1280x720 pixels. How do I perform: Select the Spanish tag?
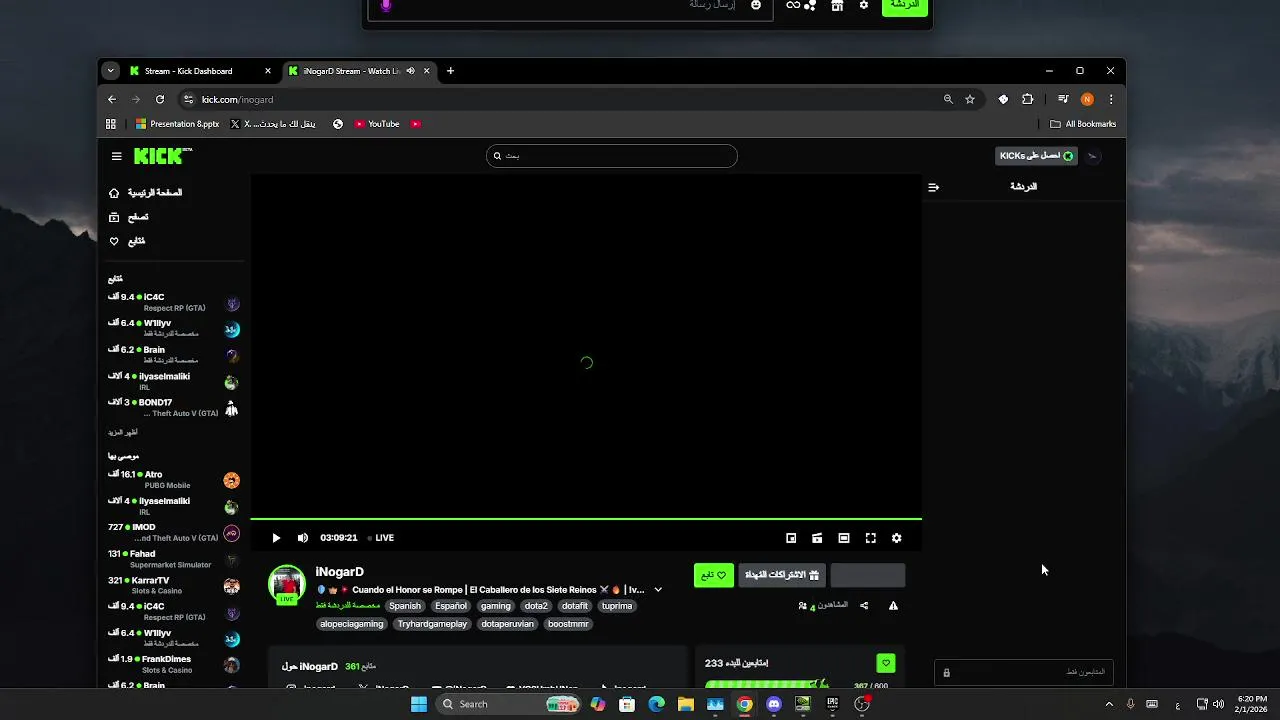tap(405, 606)
